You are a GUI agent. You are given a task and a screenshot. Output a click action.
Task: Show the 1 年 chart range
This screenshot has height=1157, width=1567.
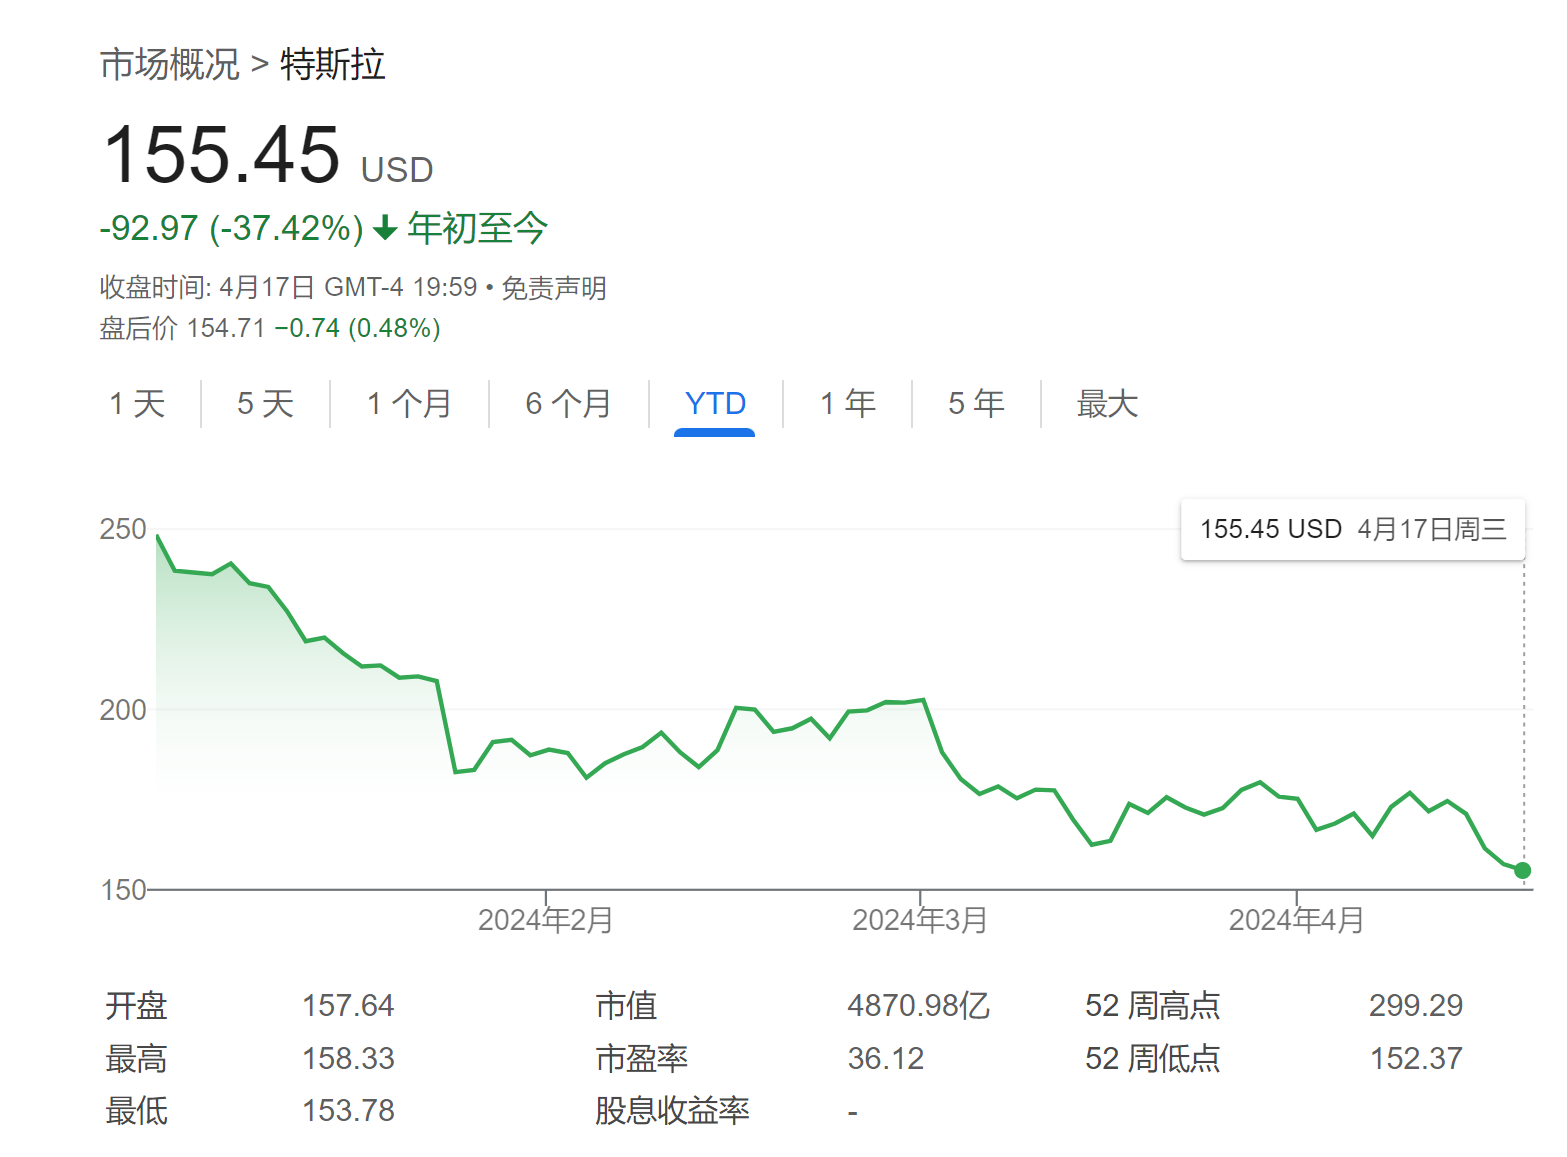[x=848, y=404]
